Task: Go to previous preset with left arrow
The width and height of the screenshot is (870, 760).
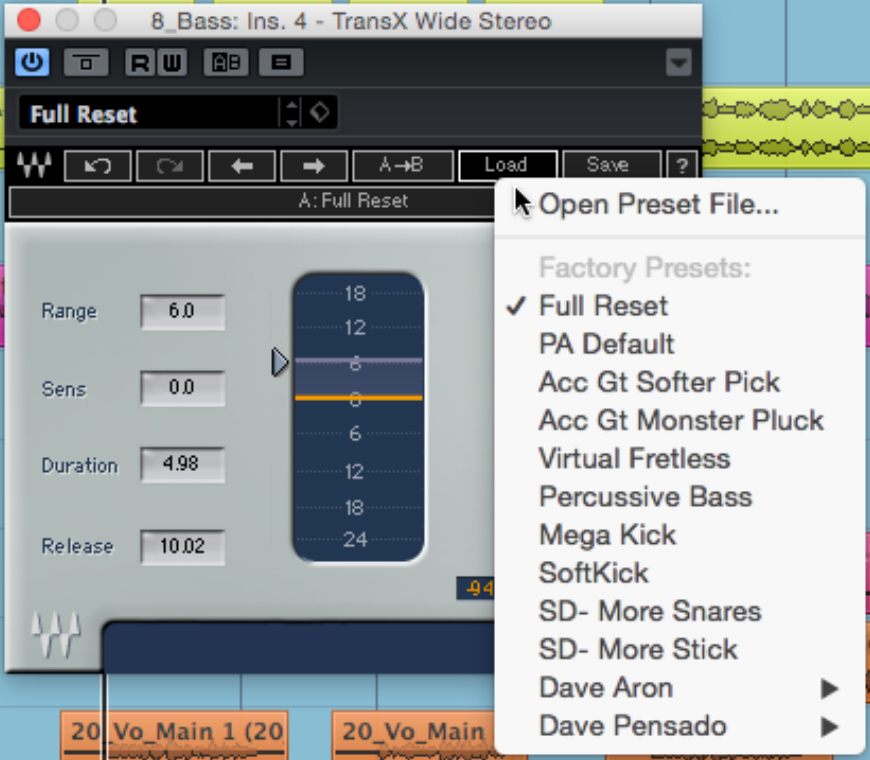Action: pyautogui.click(x=242, y=165)
